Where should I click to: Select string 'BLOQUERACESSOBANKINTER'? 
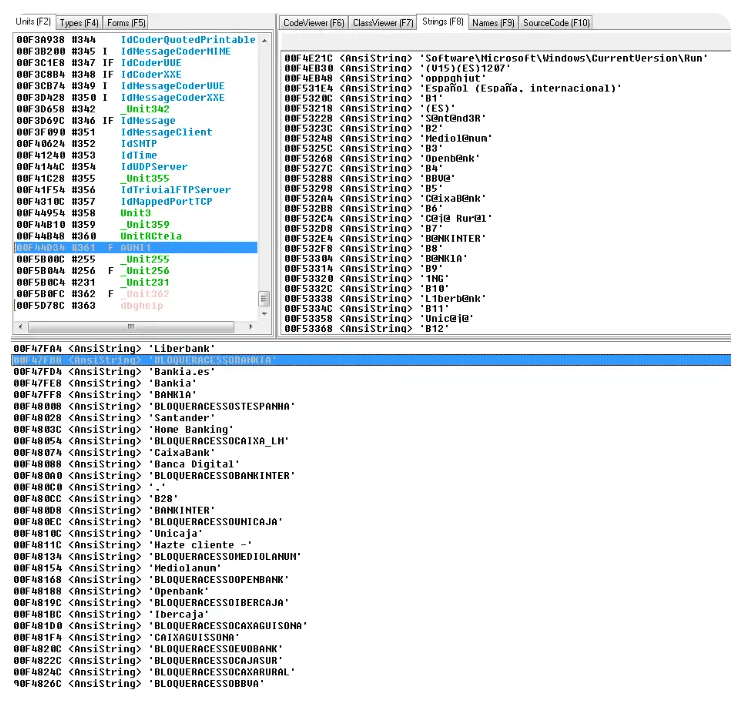pyautogui.click(x=222, y=476)
